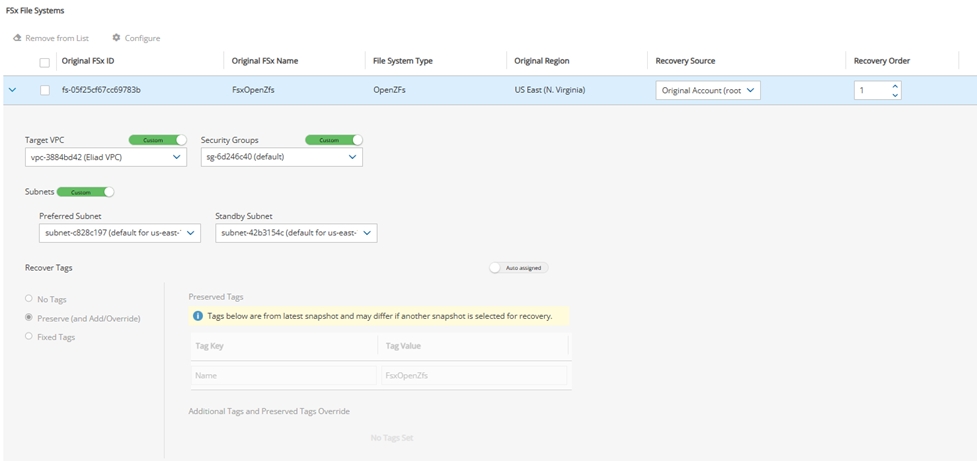The image size is (977, 461).
Task: Open the Standby Subnet dropdown
Action: tap(296, 233)
